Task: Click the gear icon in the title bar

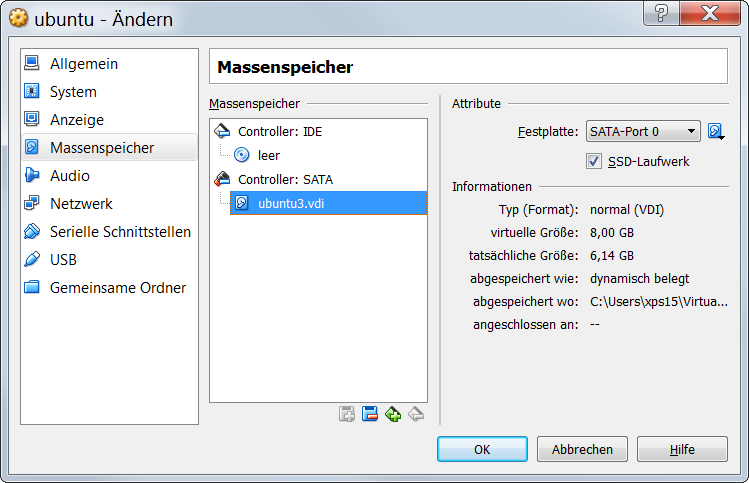Action: (x=18, y=18)
